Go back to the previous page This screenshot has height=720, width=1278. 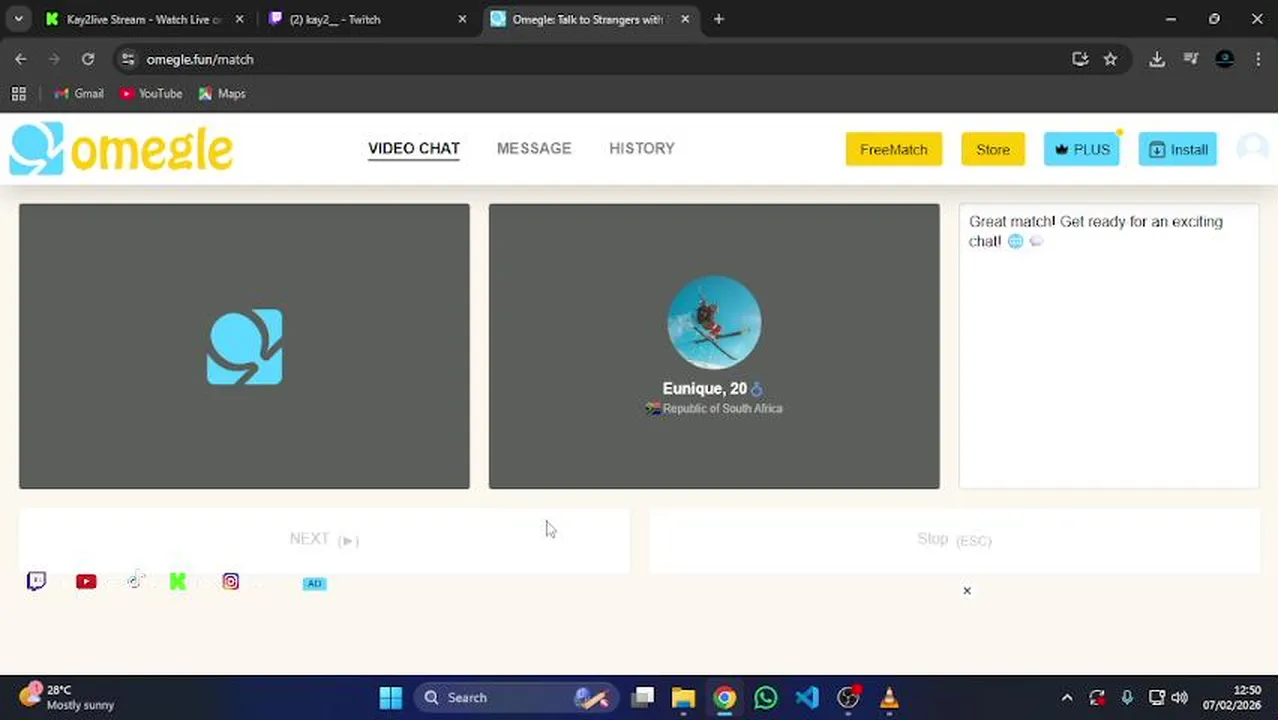pos(21,59)
